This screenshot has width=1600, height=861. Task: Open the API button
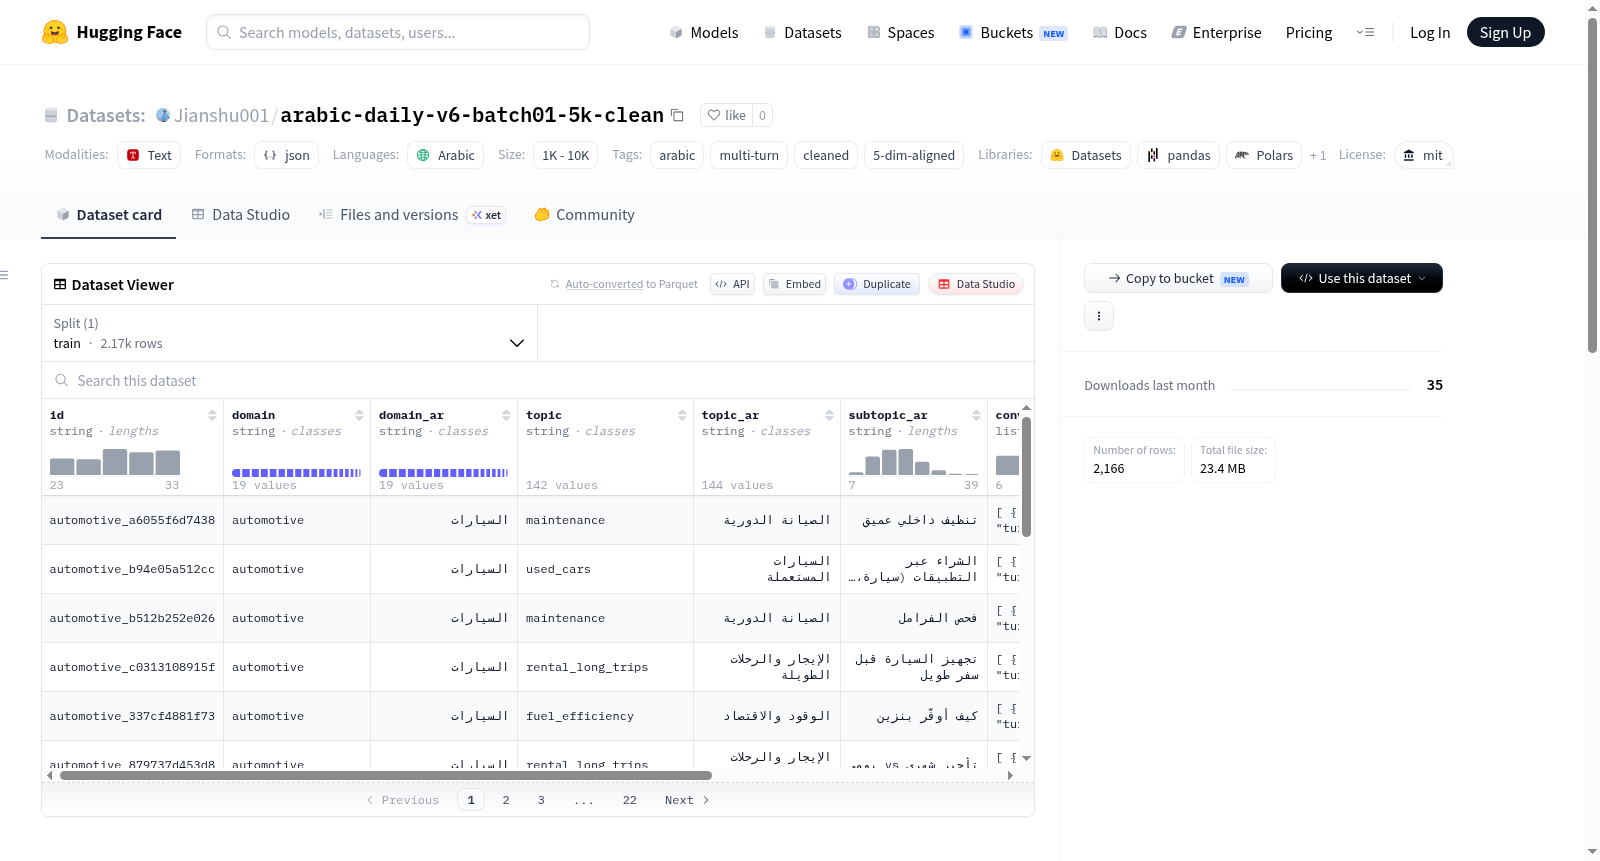tap(732, 284)
